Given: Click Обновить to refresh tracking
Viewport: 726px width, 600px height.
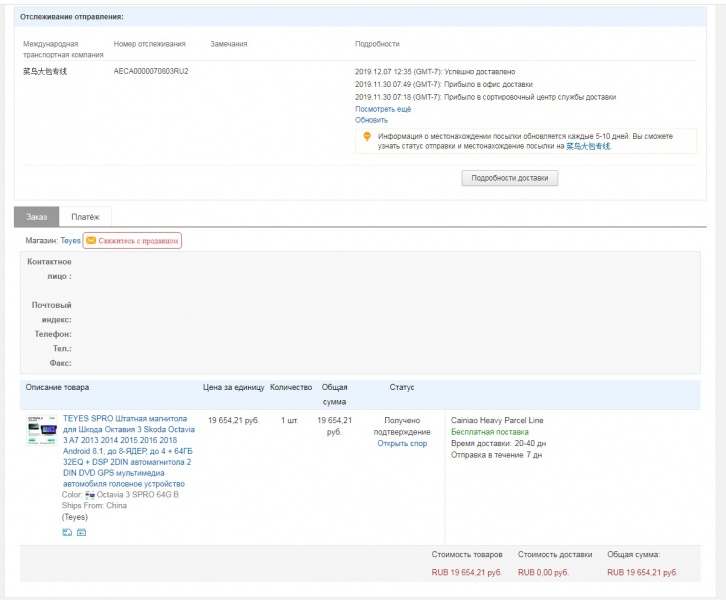Looking at the screenshot, I should (371, 120).
